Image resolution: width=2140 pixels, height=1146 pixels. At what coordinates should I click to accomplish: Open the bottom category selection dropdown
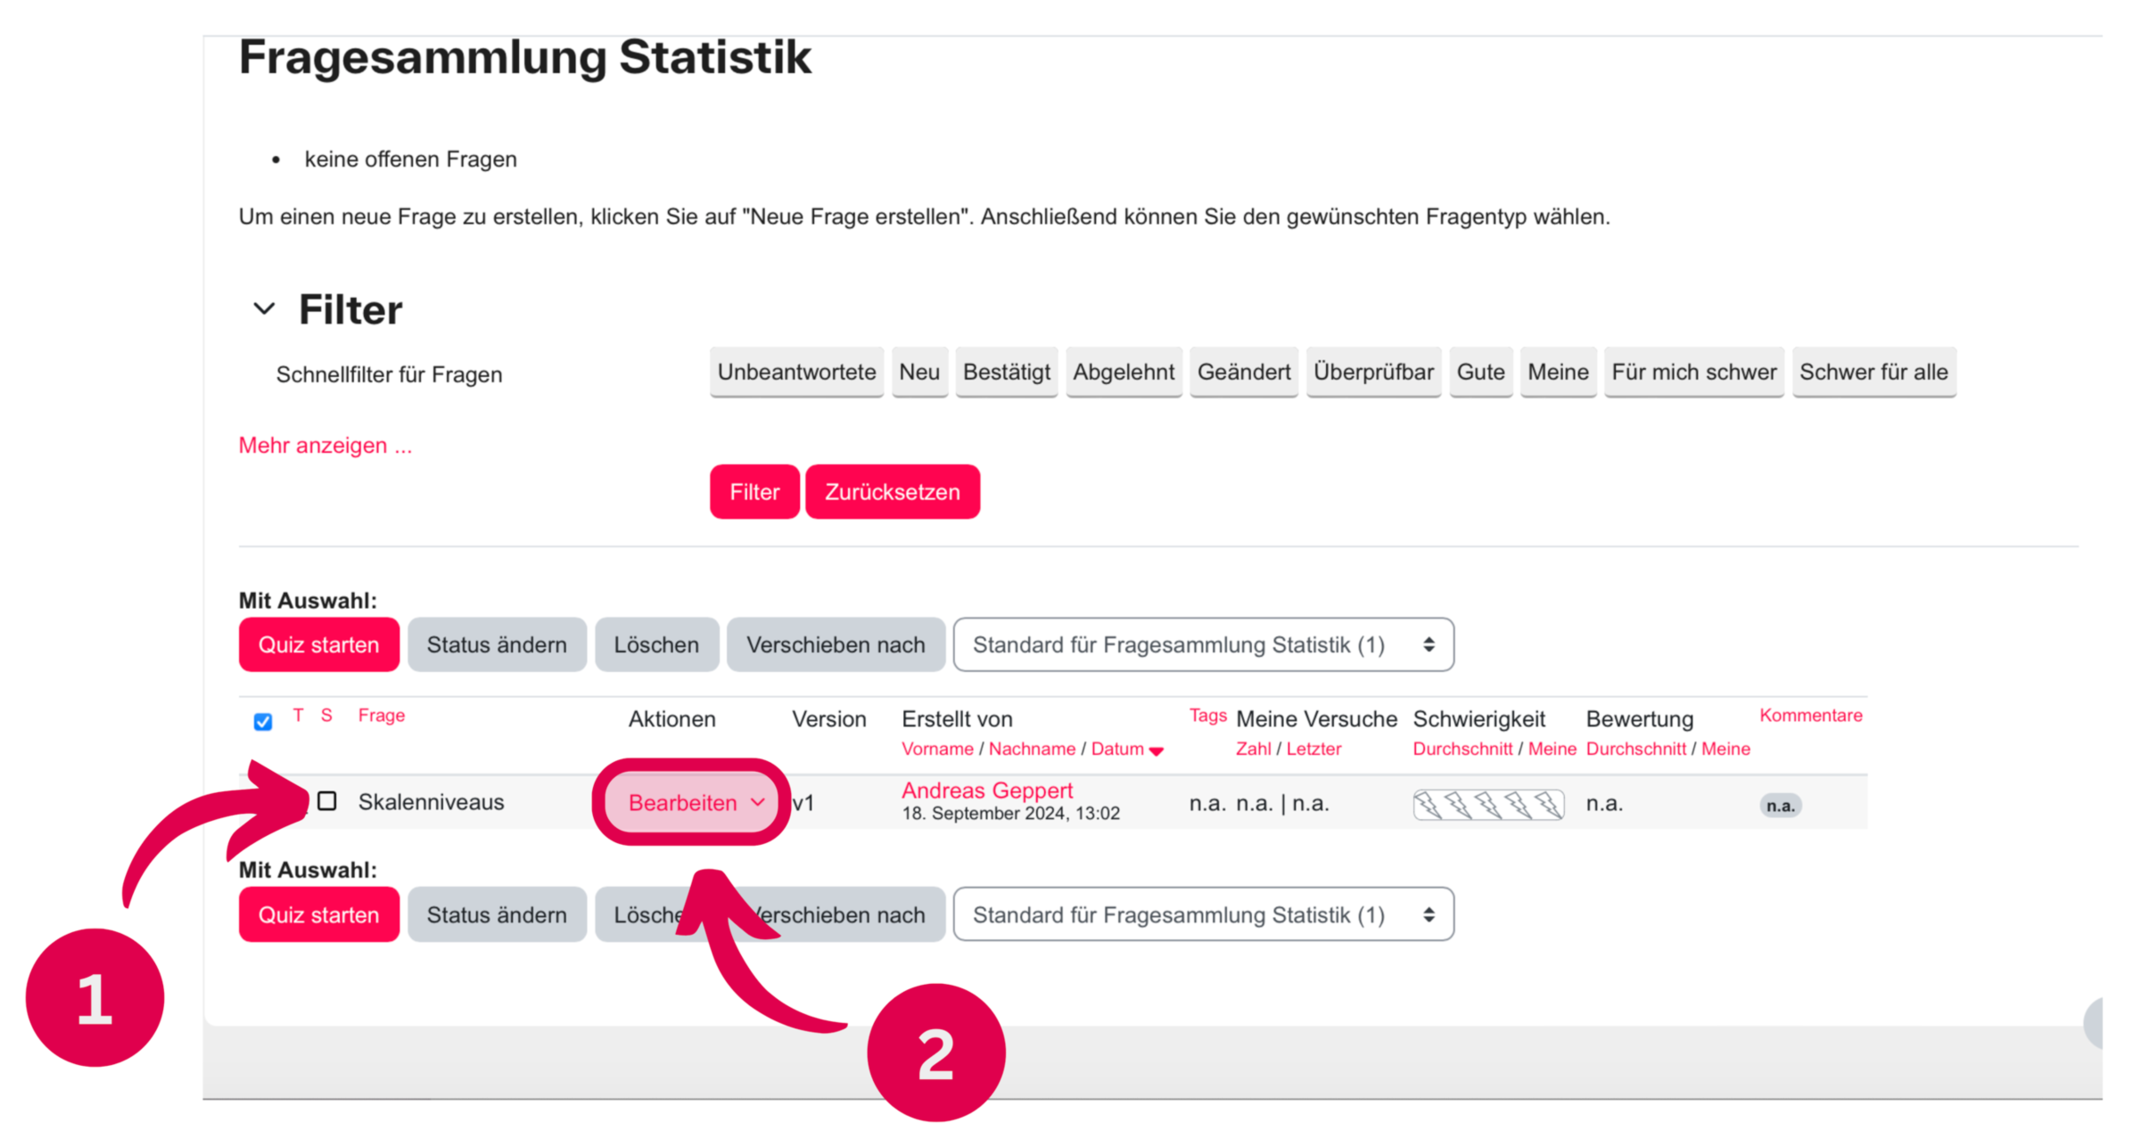(1203, 915)
